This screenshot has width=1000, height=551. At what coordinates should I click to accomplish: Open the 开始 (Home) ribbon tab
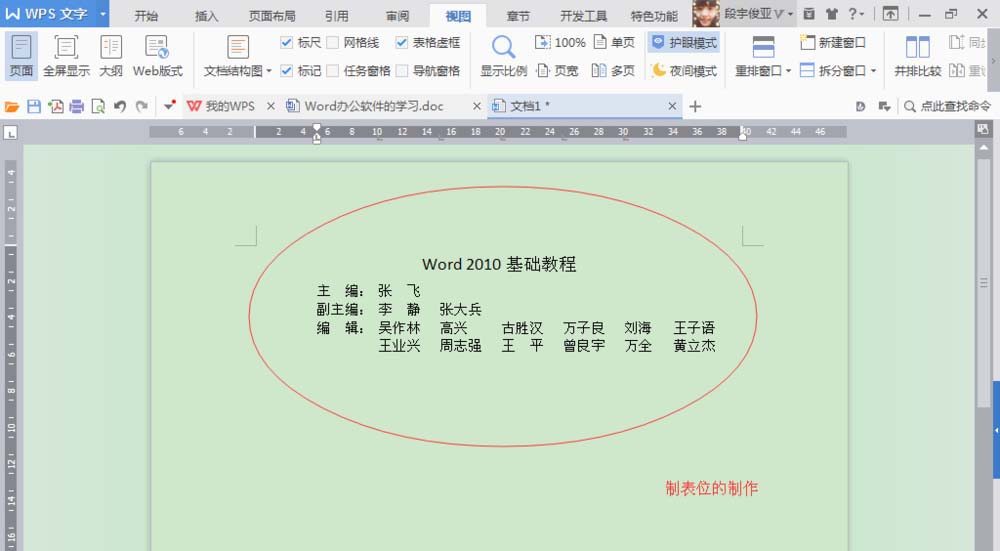pos(146,16)
